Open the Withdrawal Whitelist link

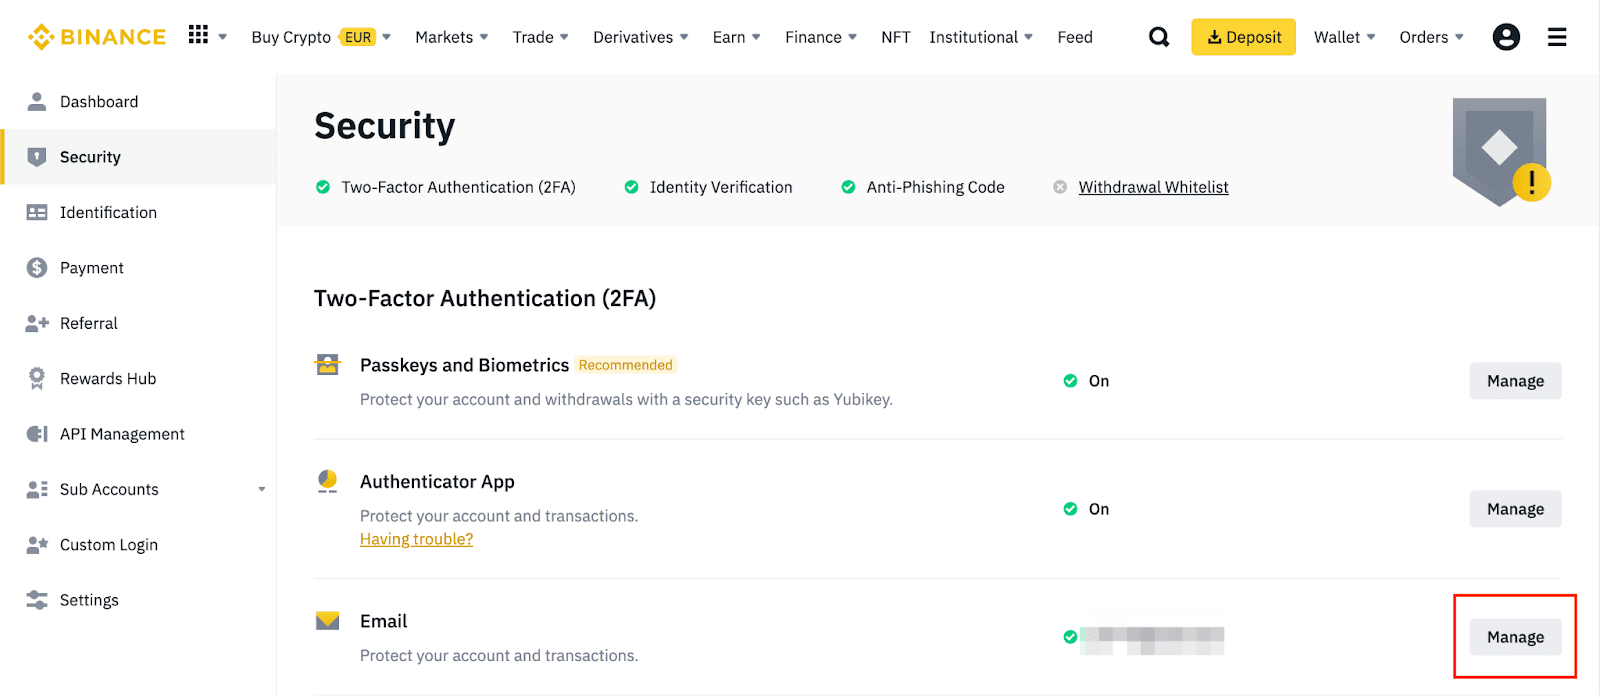coord(1153,187)
